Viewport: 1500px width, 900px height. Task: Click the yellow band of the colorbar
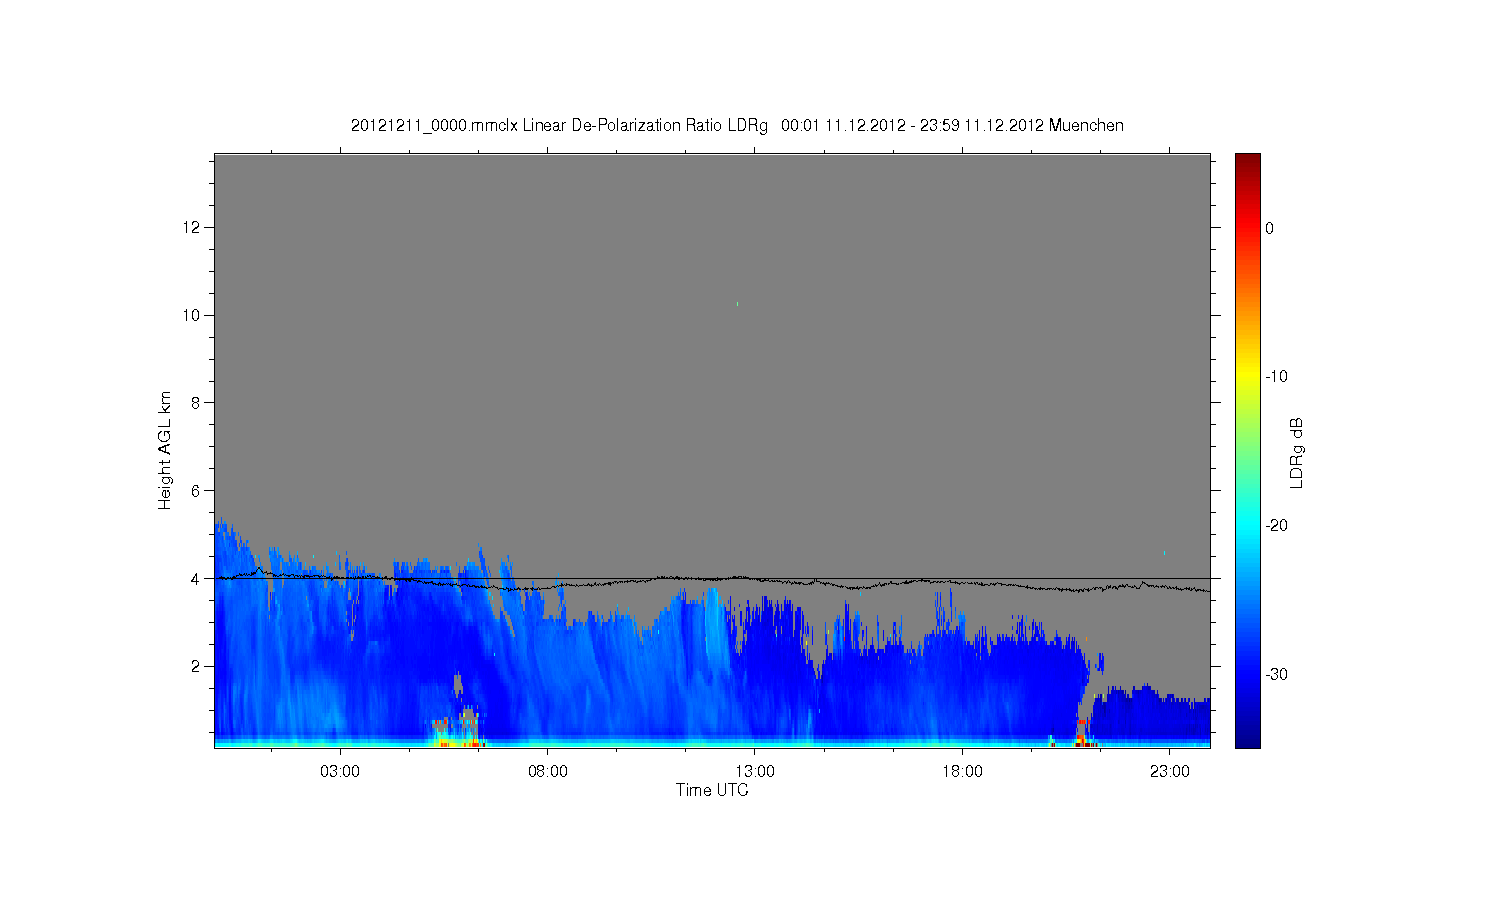coord(1248,377)
